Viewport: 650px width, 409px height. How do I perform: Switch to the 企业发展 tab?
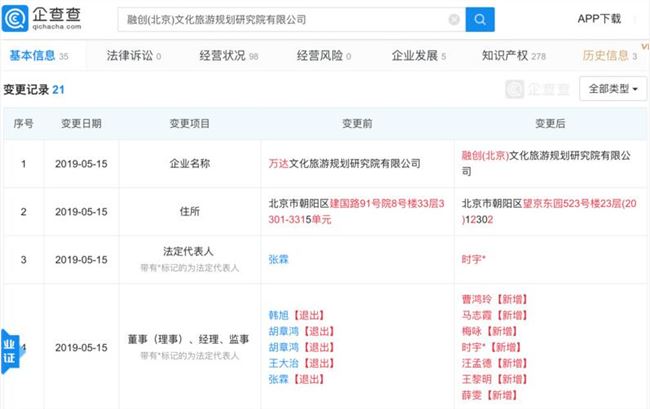[418, 56]
